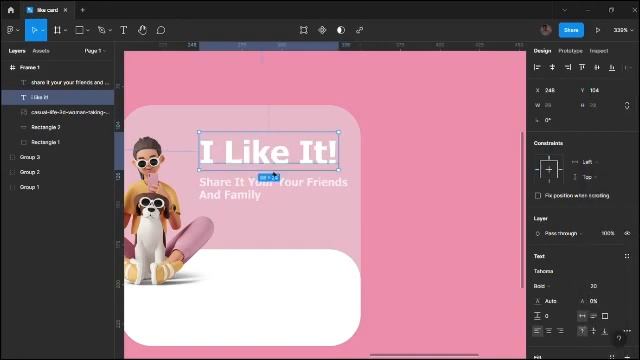The height and width of the screenshot is (360, 640).
Task: Select the Rectangle shape tool
Action: tap(80, 30)
